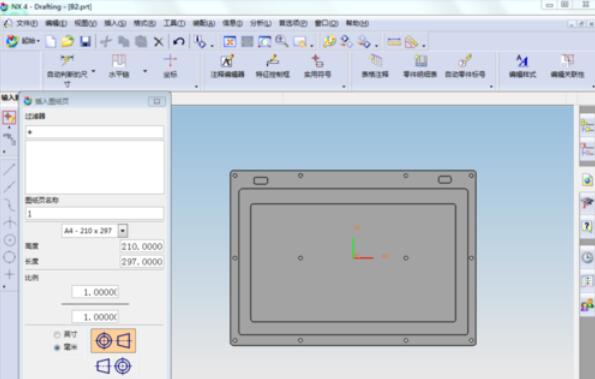Open the Format (格式) menu
Viewport: 595px width, 379px height.
tap(144, 23)
